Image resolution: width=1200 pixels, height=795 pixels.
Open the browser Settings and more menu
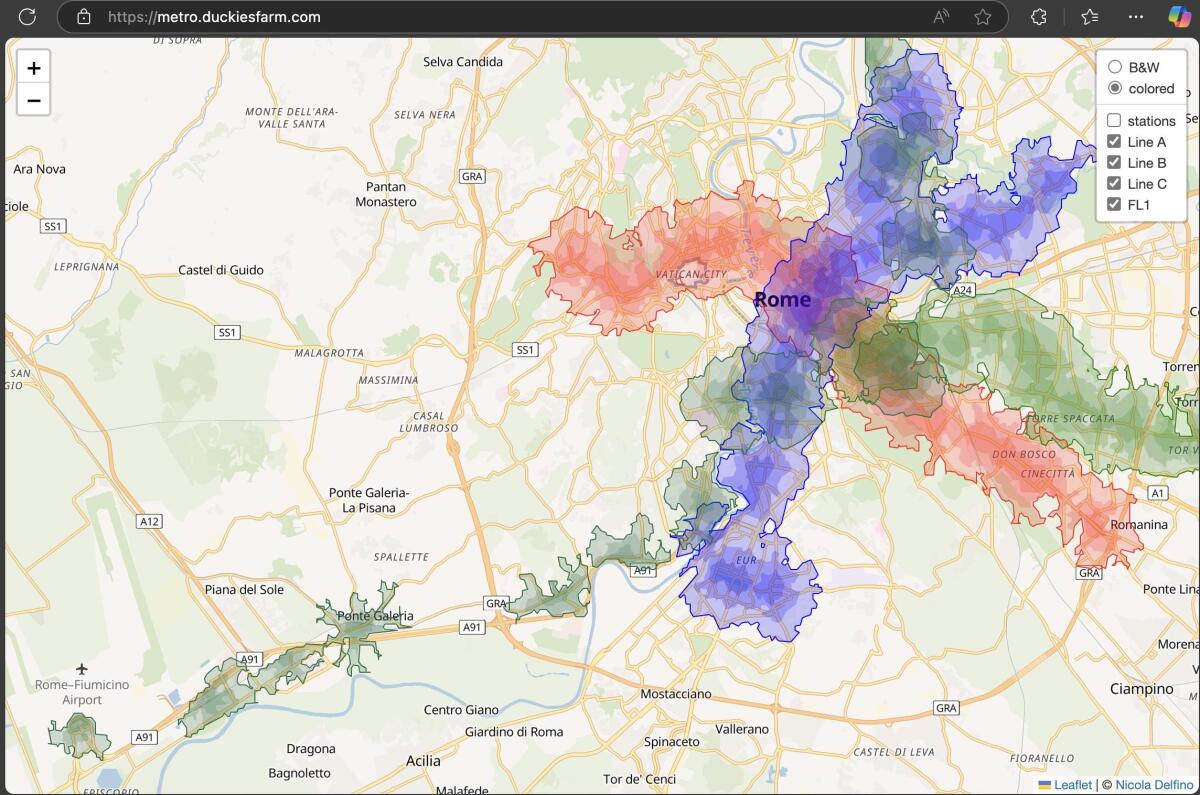pyautogui.click(x=1135, y=17)
